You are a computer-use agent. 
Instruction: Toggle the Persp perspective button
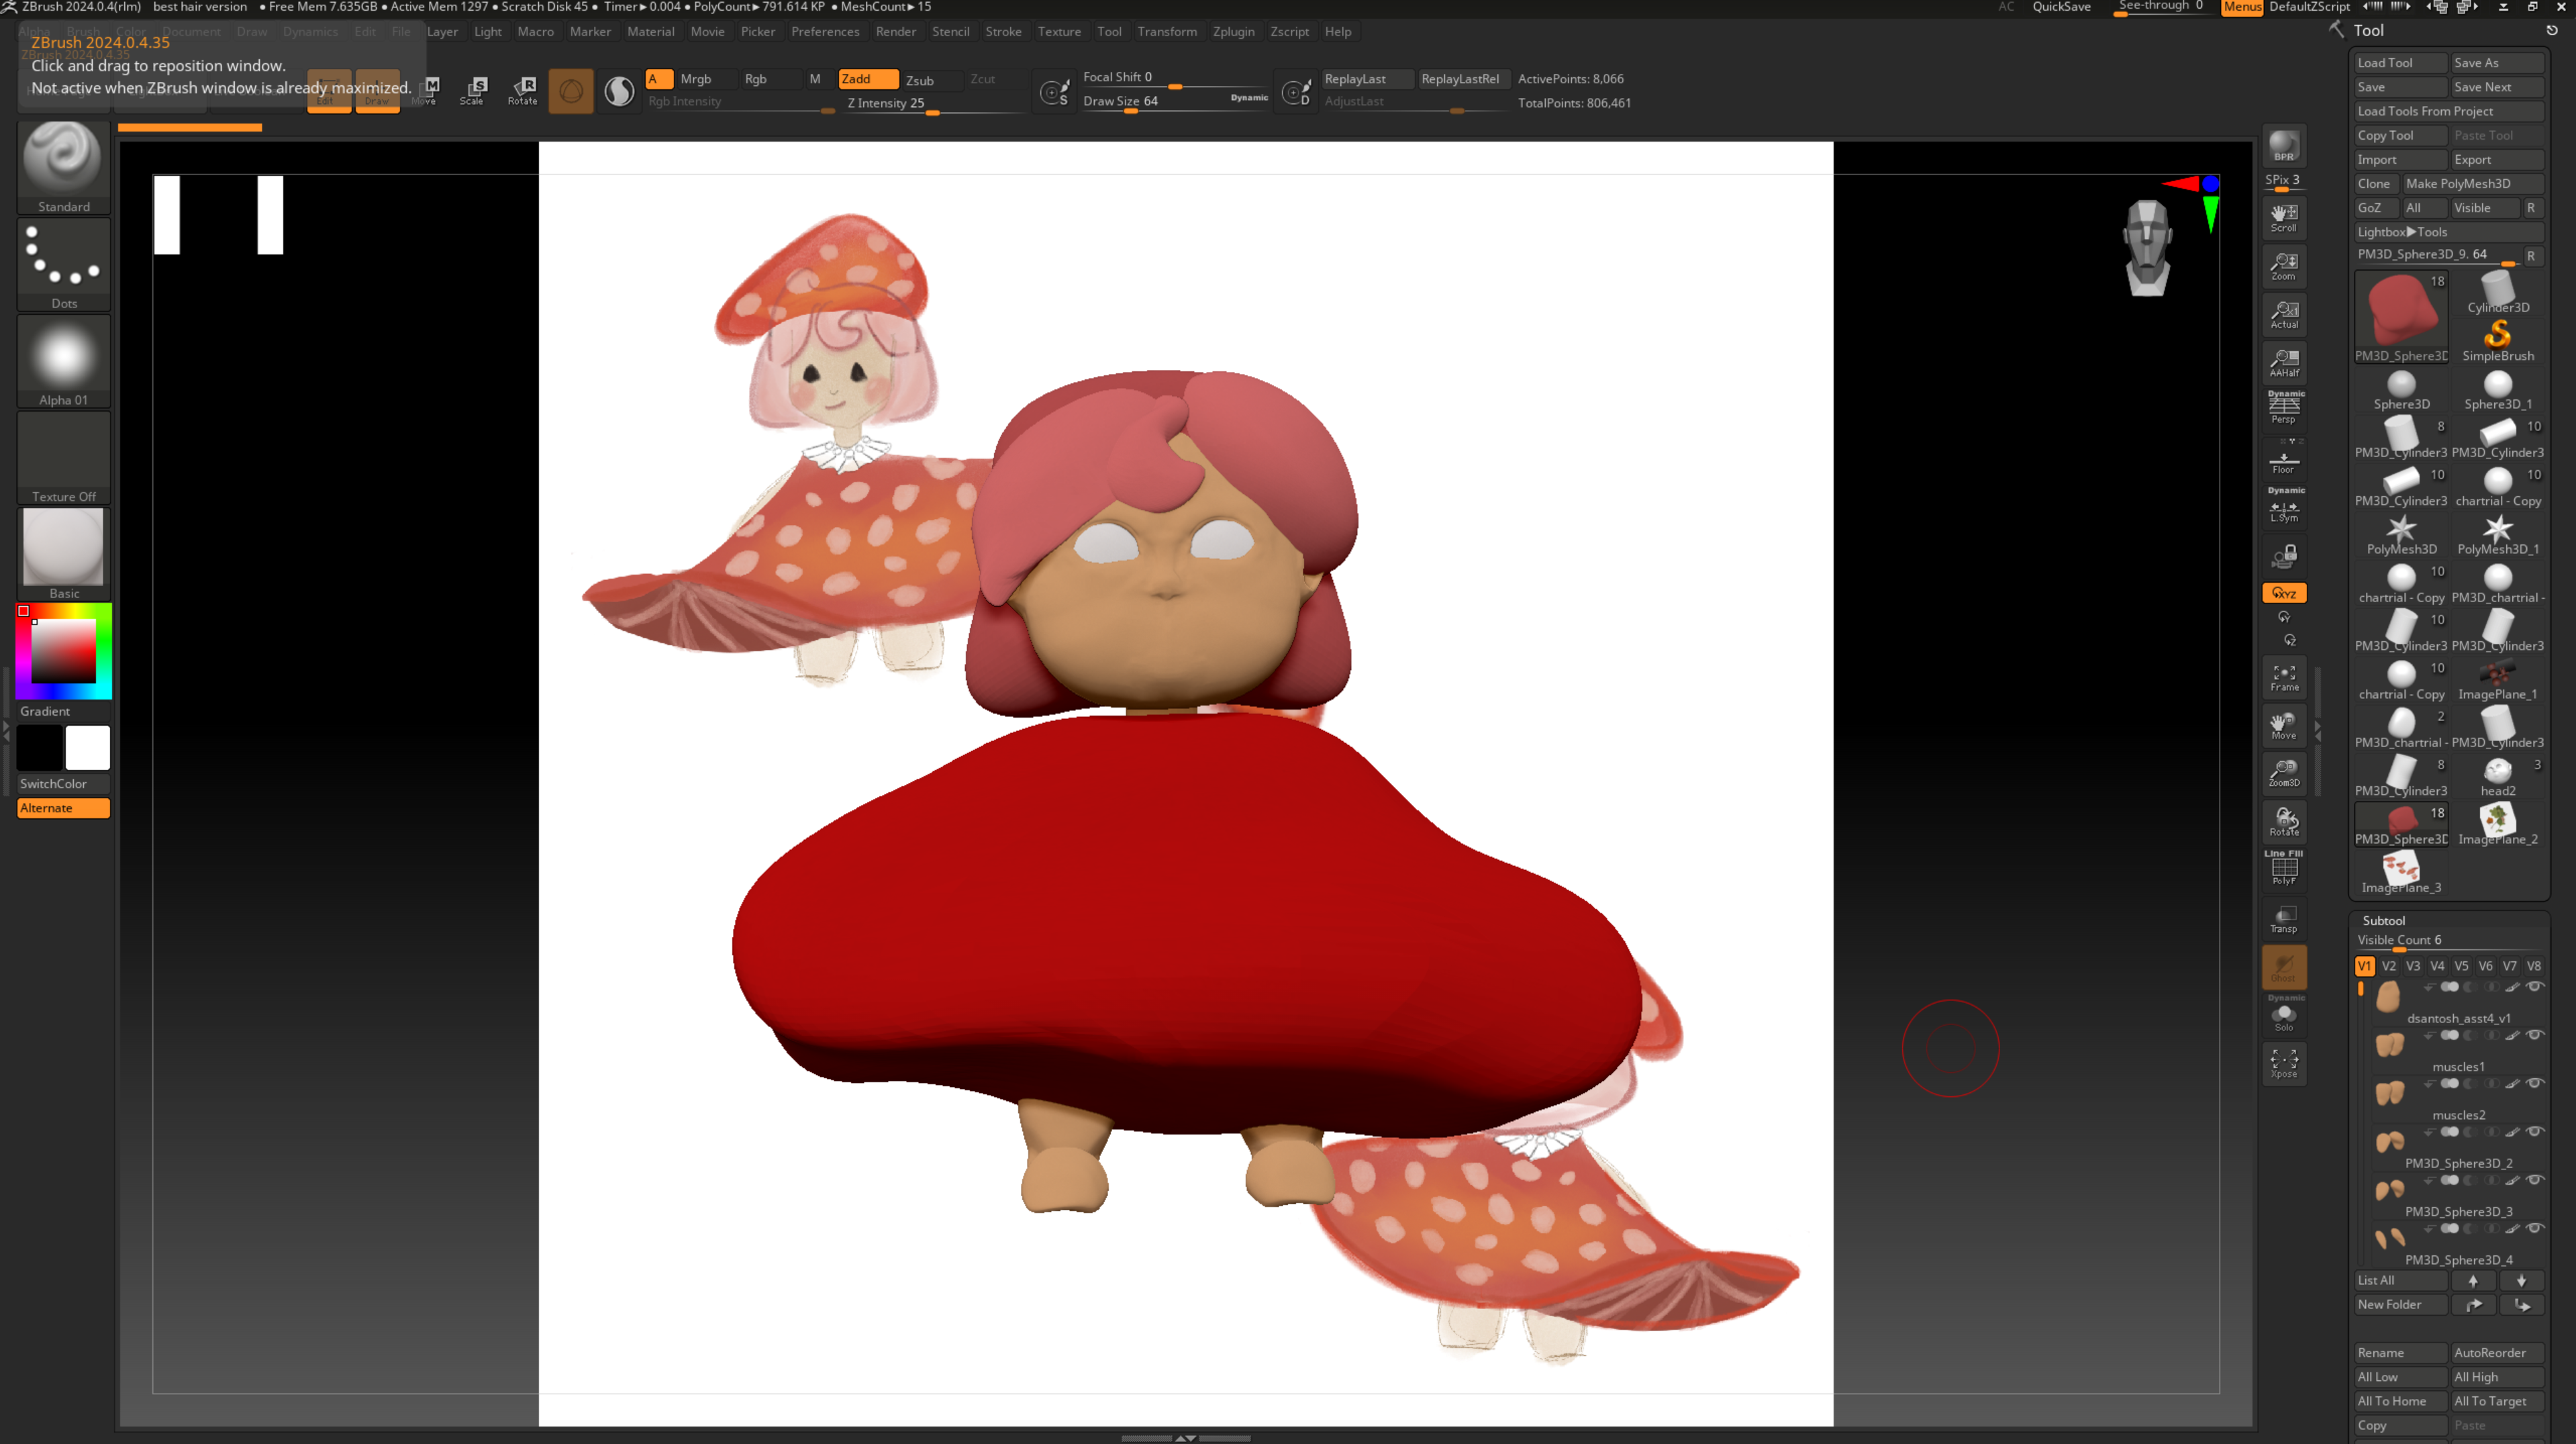2283,410
